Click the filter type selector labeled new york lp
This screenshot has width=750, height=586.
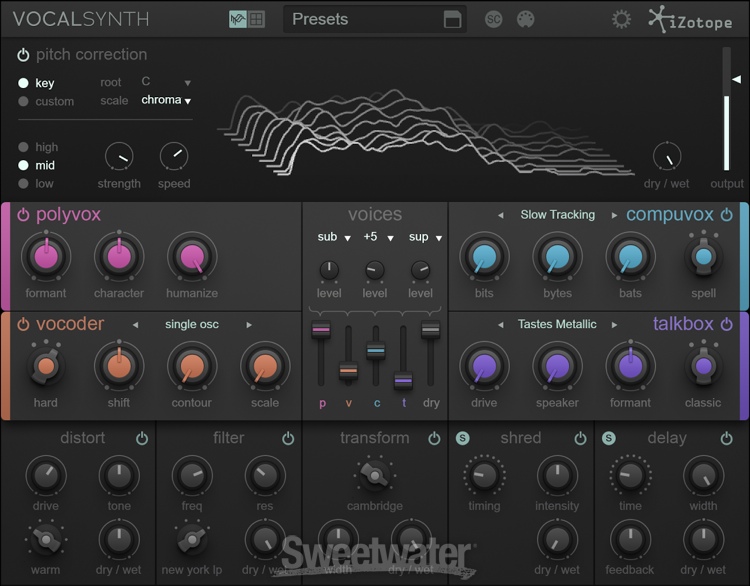point(192,540)
